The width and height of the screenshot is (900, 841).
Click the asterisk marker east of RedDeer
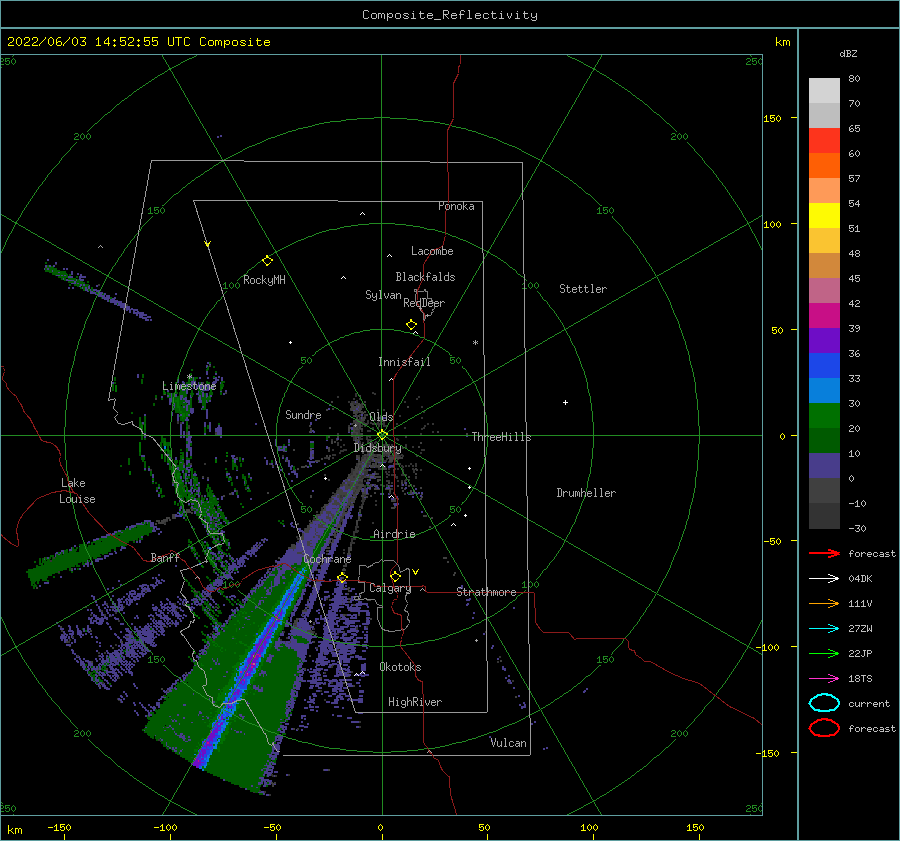(x=475, y=343)
